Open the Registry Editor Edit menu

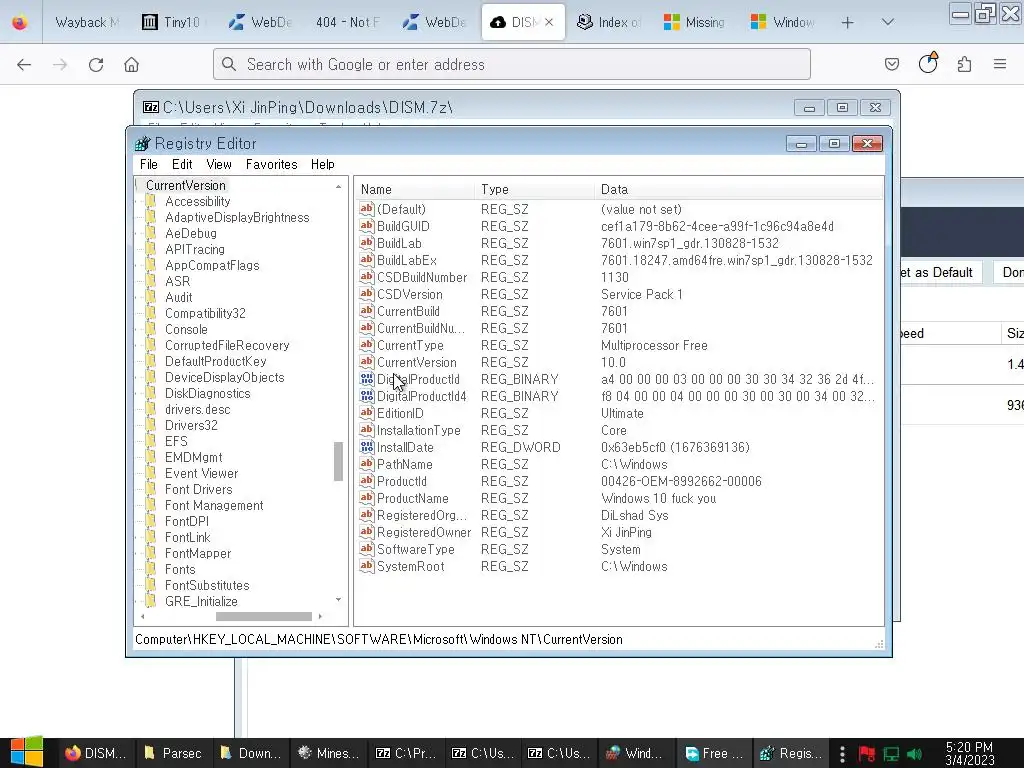pos(182,165)
